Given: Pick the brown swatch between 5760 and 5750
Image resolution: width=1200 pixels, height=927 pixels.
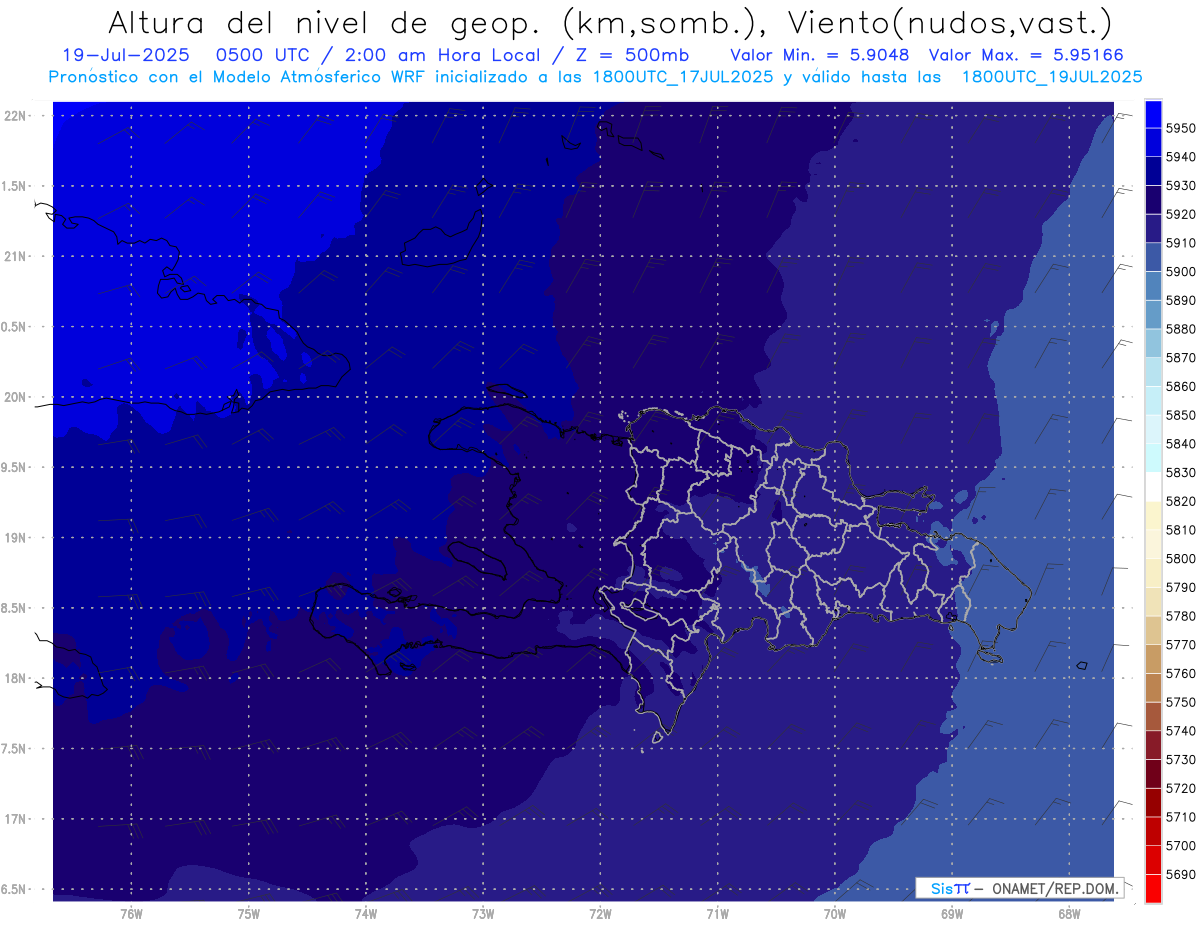Looking at the screenshot, I should tap(1153, 688).
